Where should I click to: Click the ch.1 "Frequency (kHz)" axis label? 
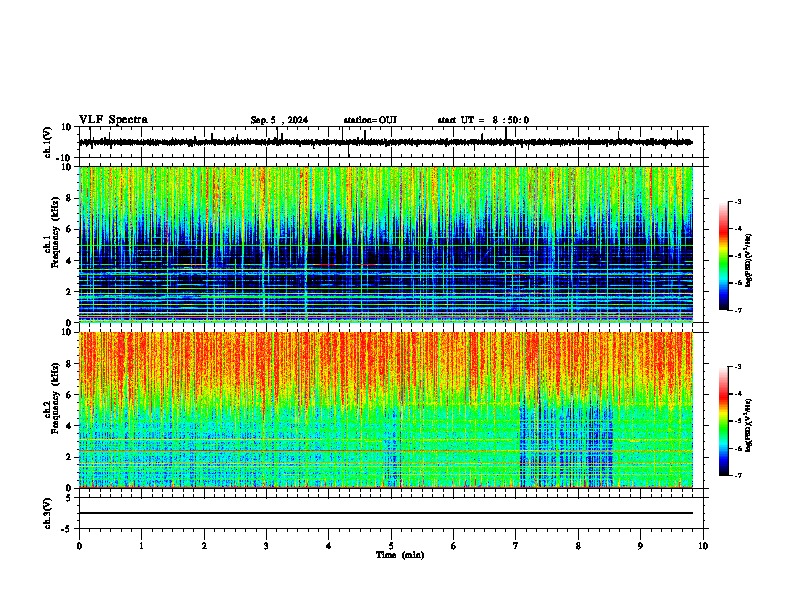pyautogui.click(x=55, y=232)
